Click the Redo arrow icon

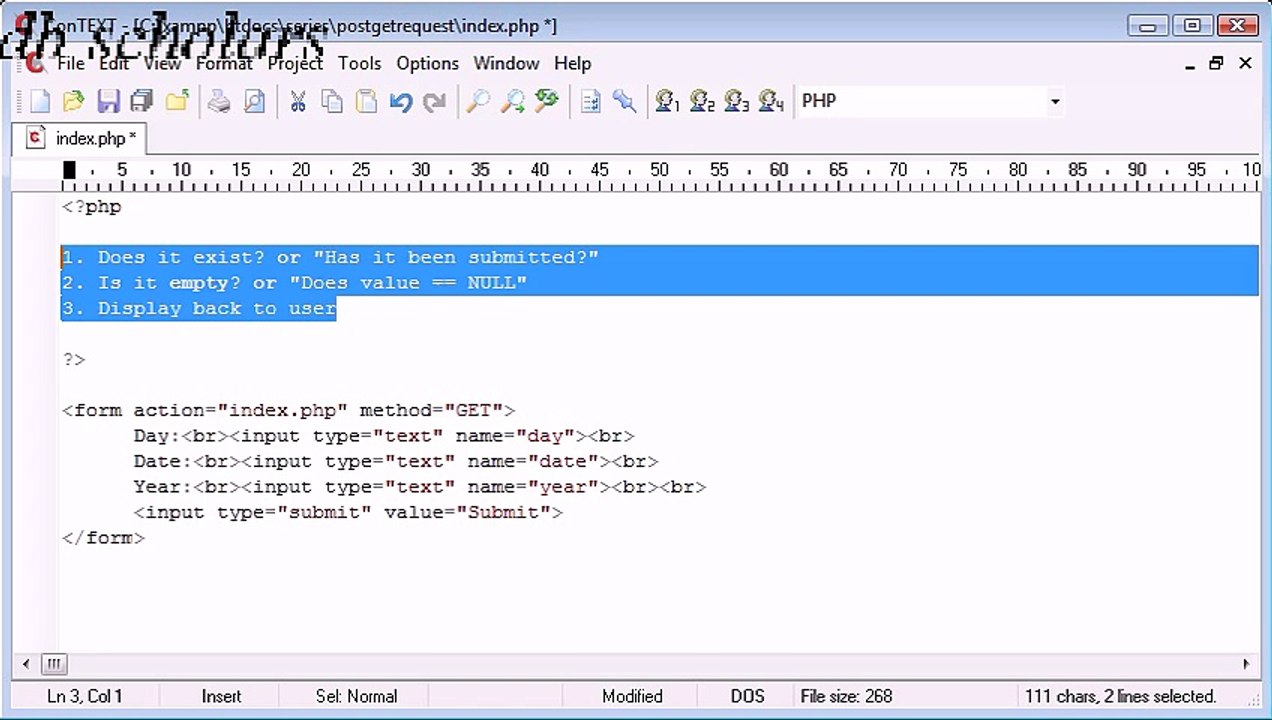[435, 101]
